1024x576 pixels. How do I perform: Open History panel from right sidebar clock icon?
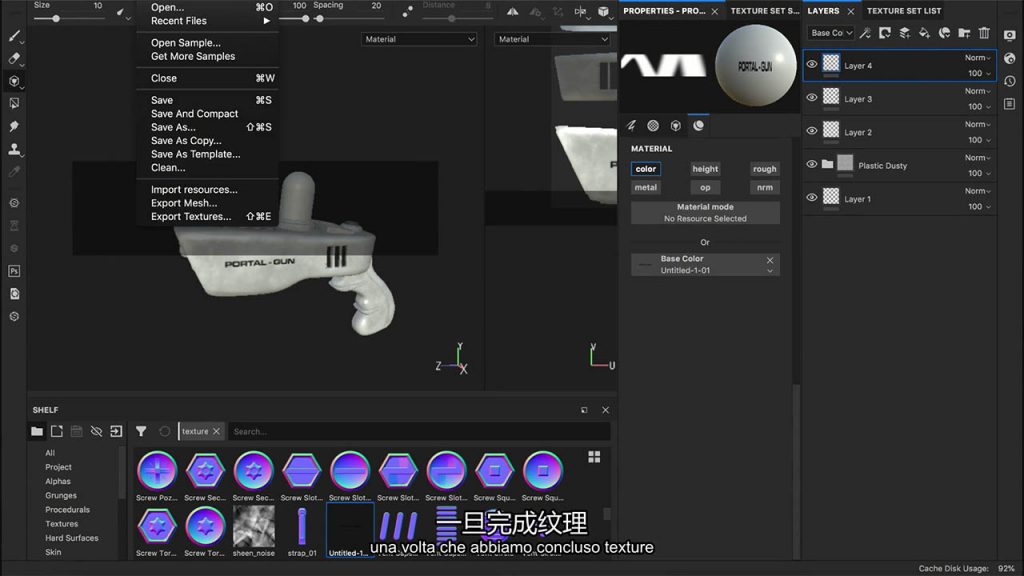(1010, 82)
